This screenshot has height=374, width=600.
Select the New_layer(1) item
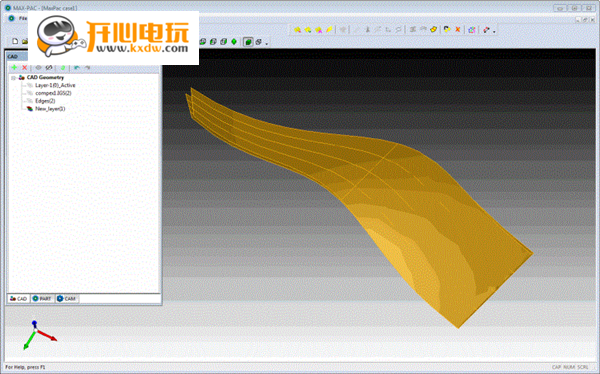tap(50, 109)
